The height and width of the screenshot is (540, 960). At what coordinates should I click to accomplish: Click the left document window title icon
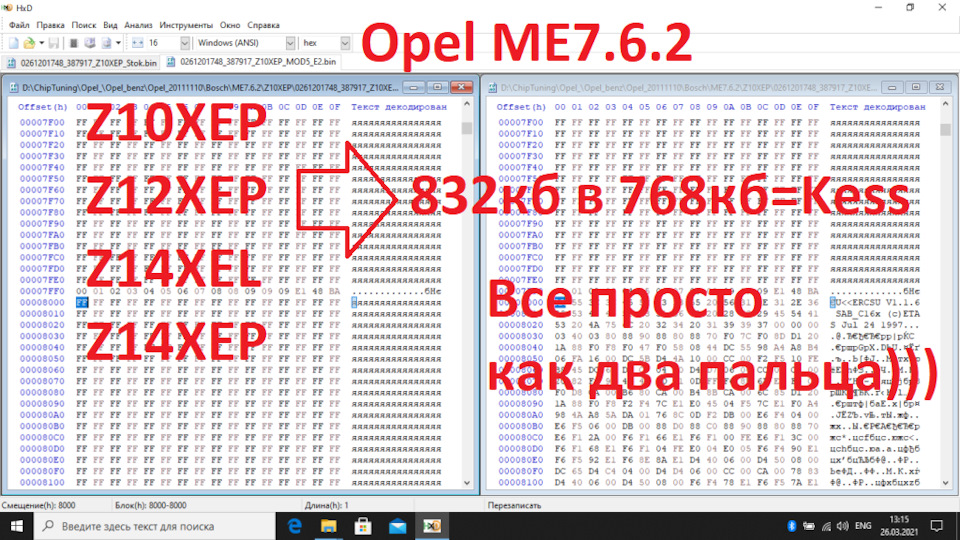pyautogui.click(x=13, y=88)
